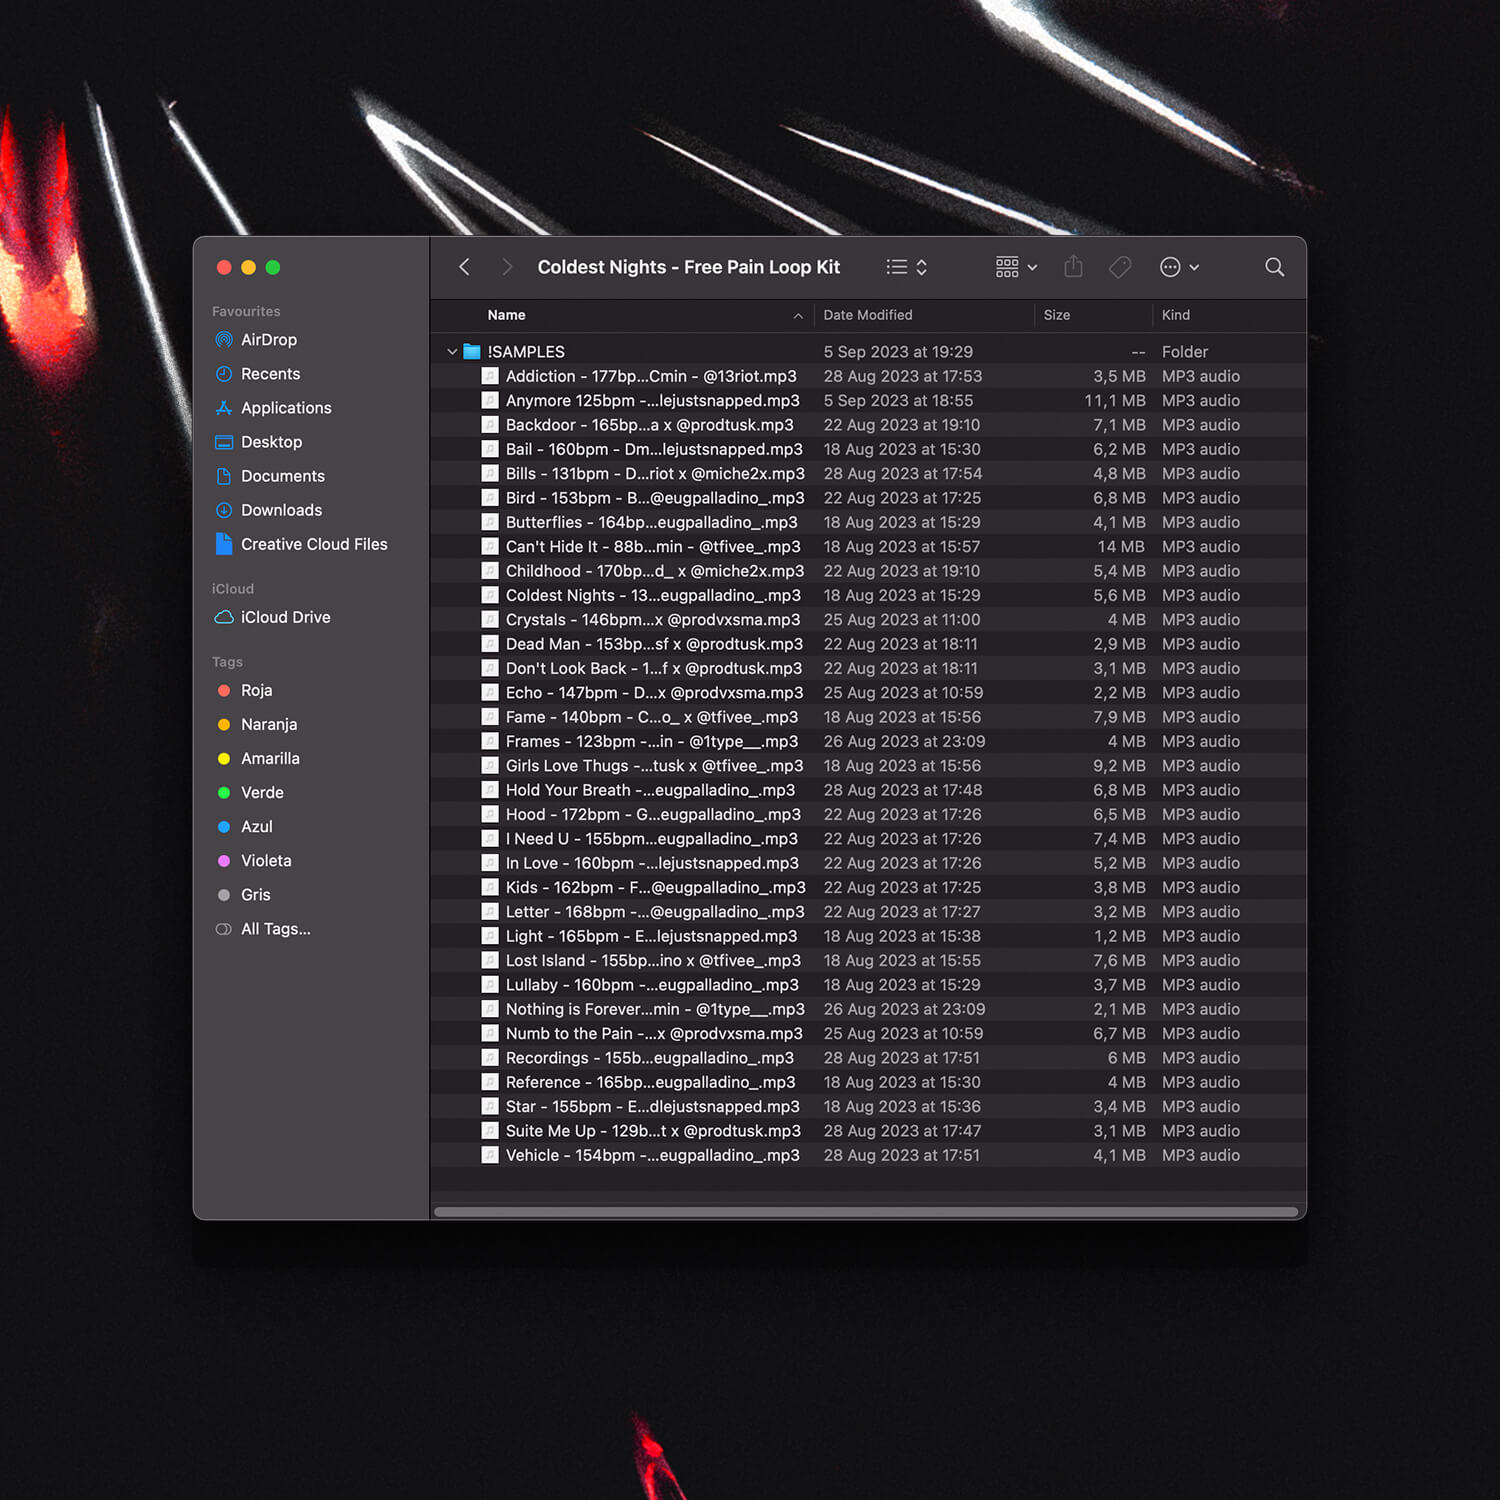
Task: Select the Hood 172bpm file name
Action: pyautogui.click(x=653, y=814)
